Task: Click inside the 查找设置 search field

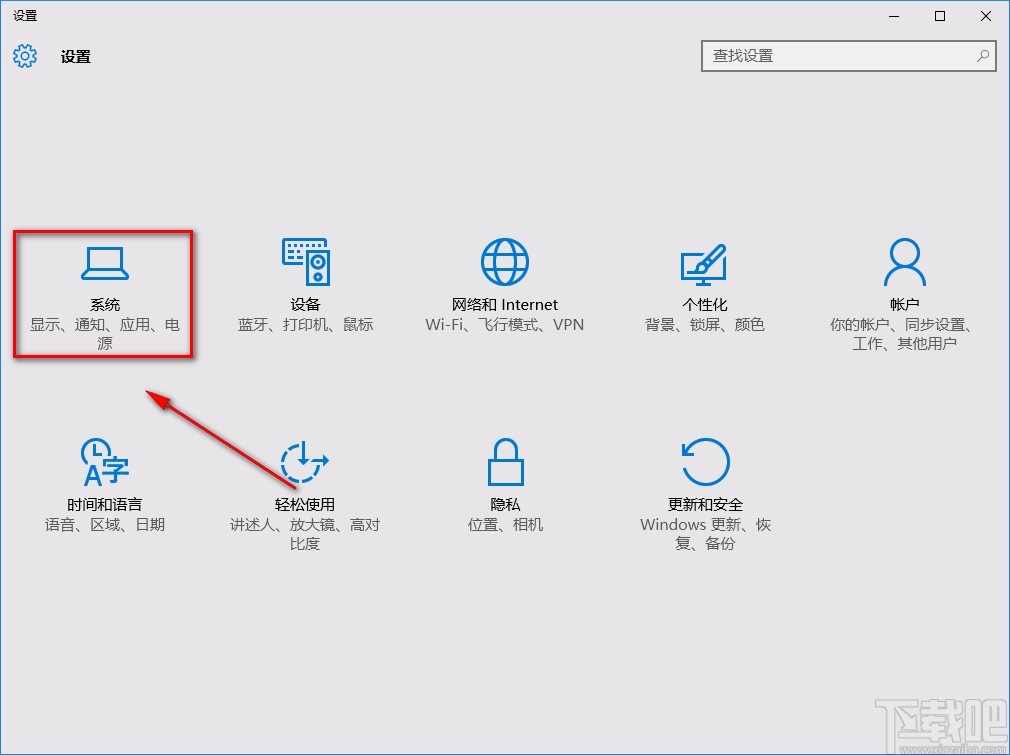Action: 840,57
